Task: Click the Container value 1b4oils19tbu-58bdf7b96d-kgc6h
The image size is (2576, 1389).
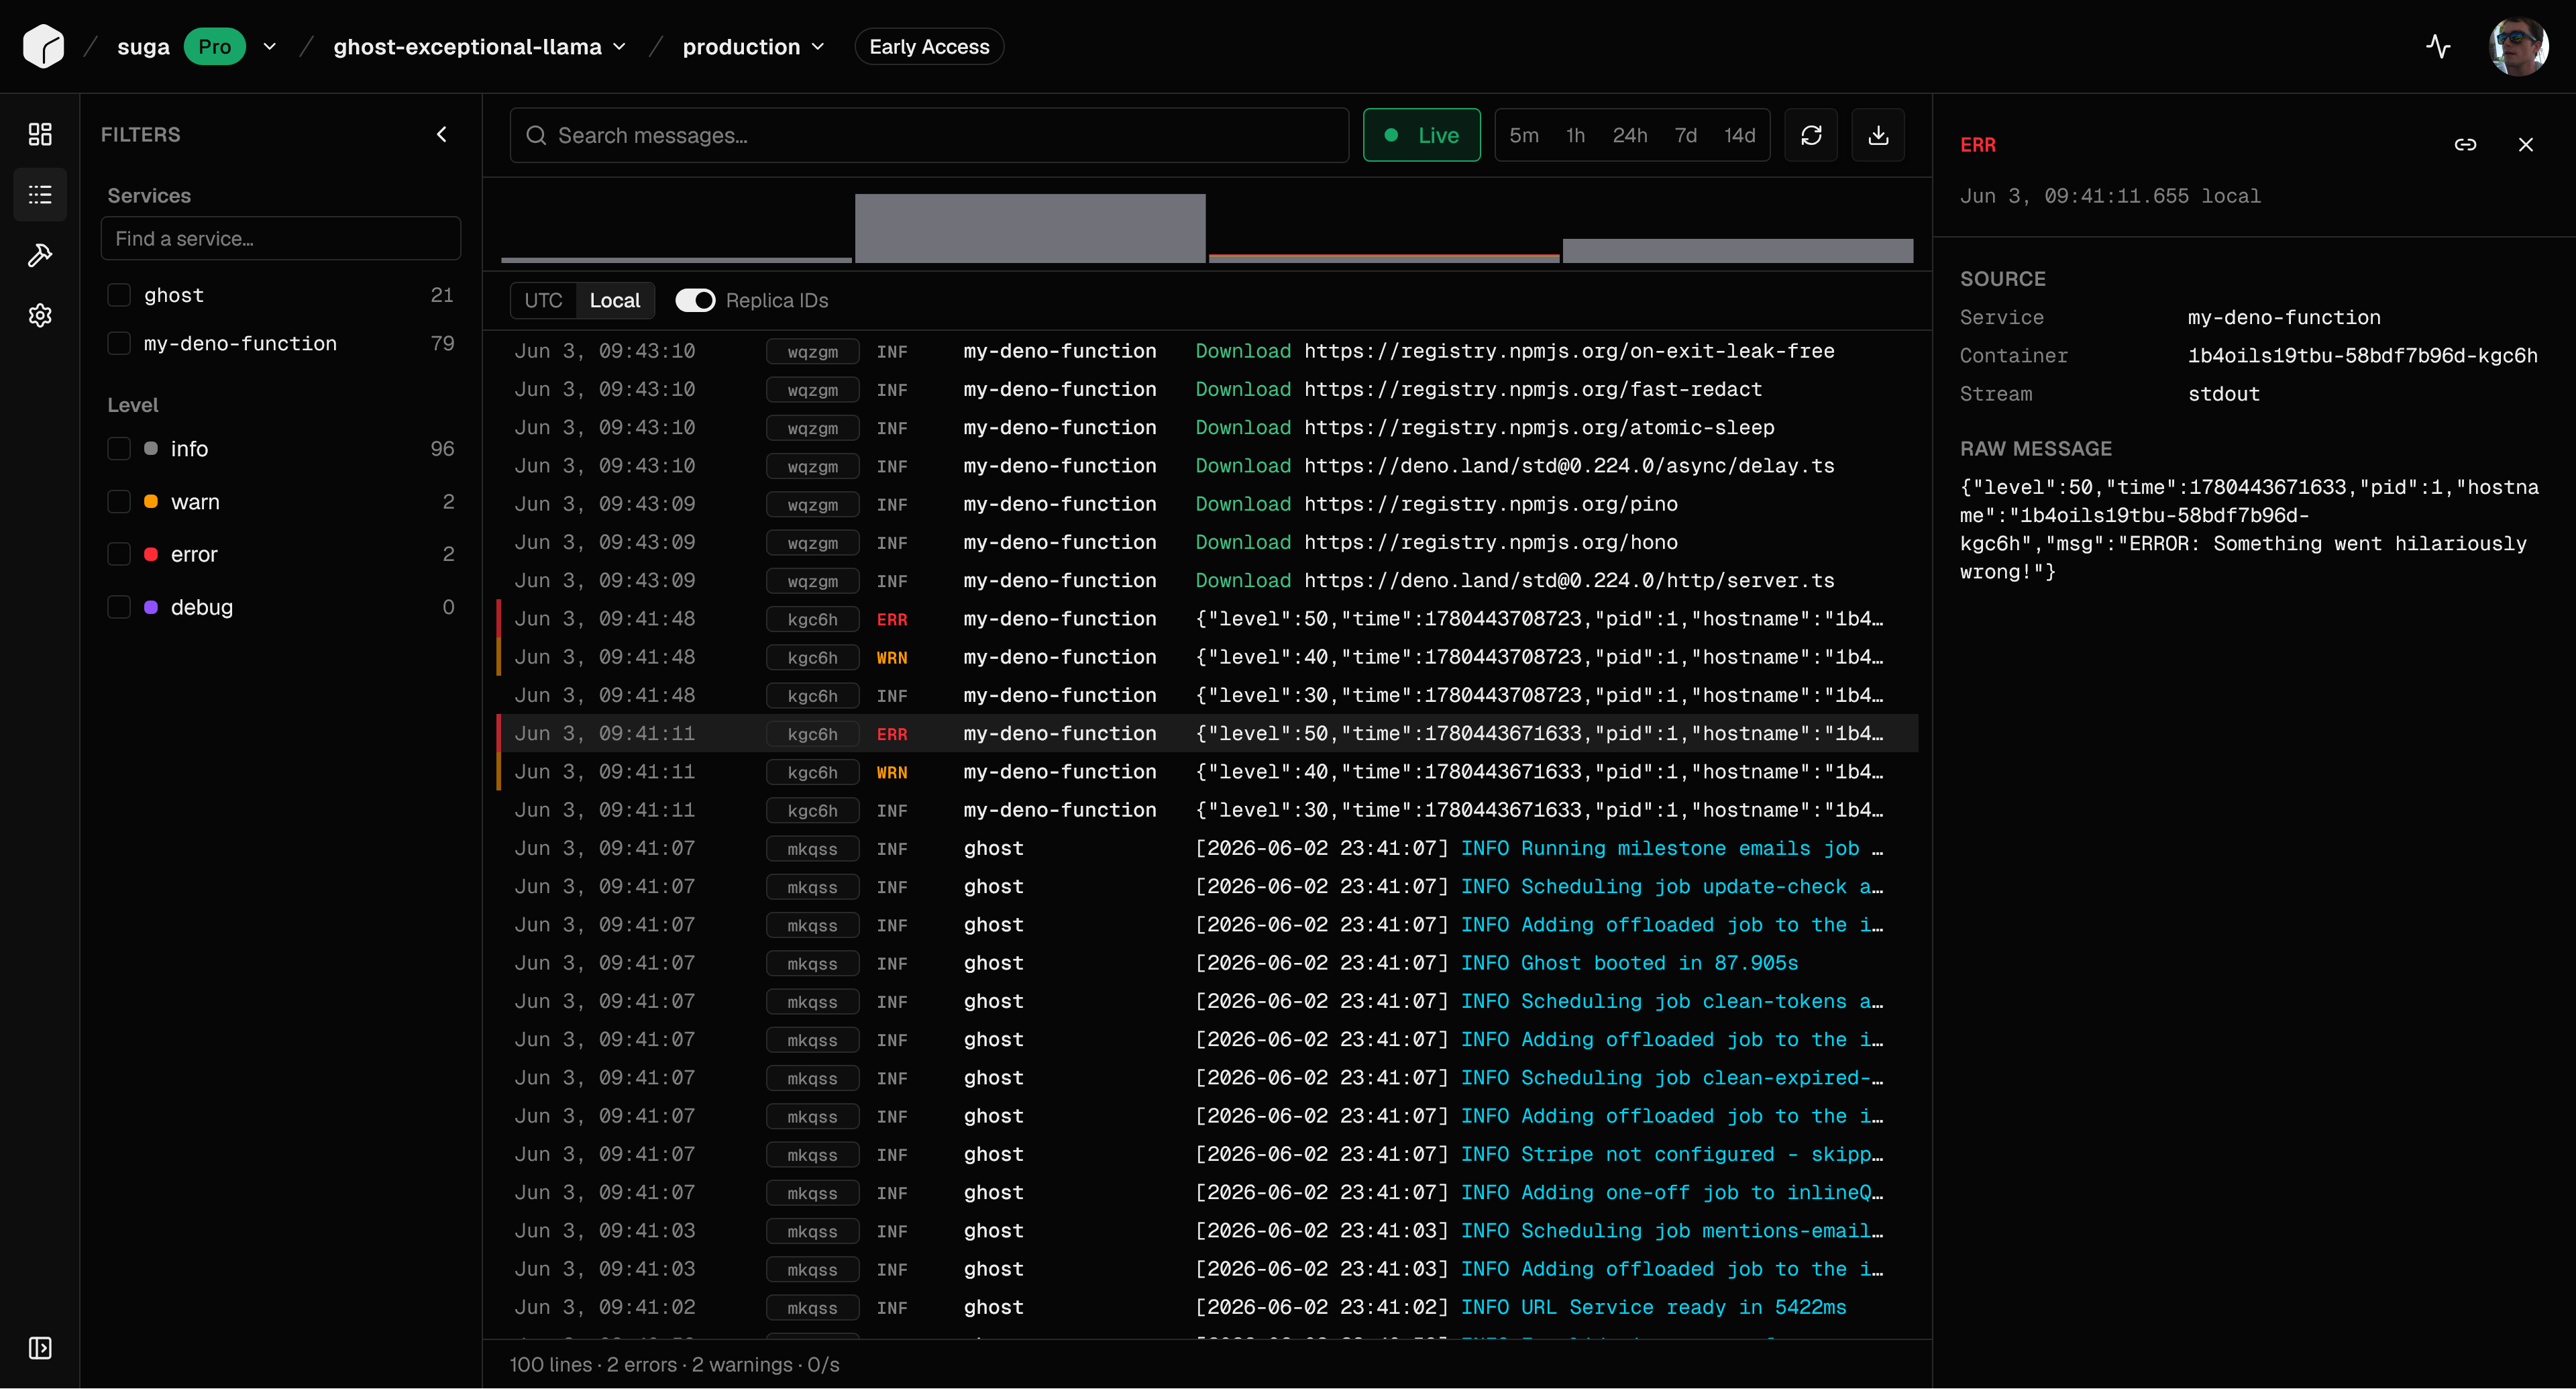Action: [x=2362, y=355]
